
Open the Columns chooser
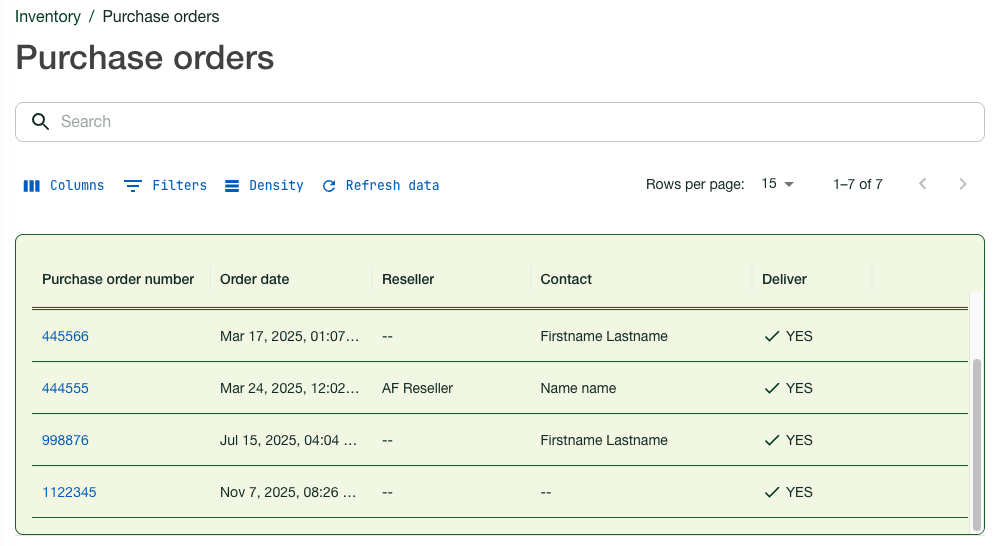[x=64, y=185]
